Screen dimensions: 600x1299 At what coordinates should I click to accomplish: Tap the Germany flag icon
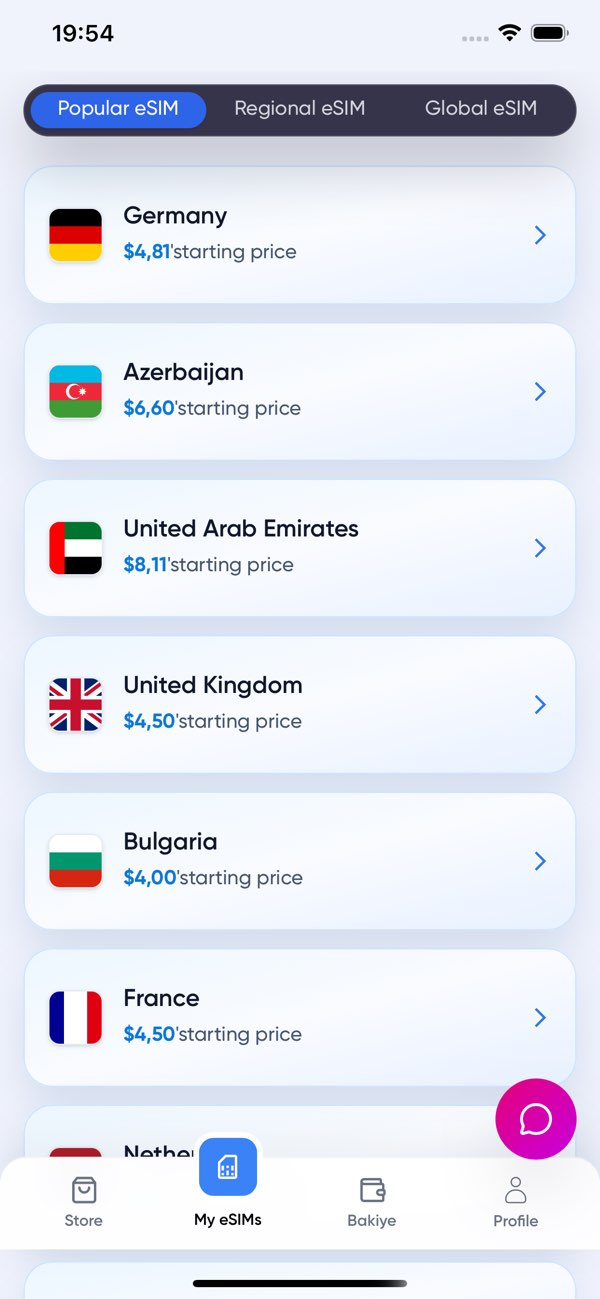point(76,235)
